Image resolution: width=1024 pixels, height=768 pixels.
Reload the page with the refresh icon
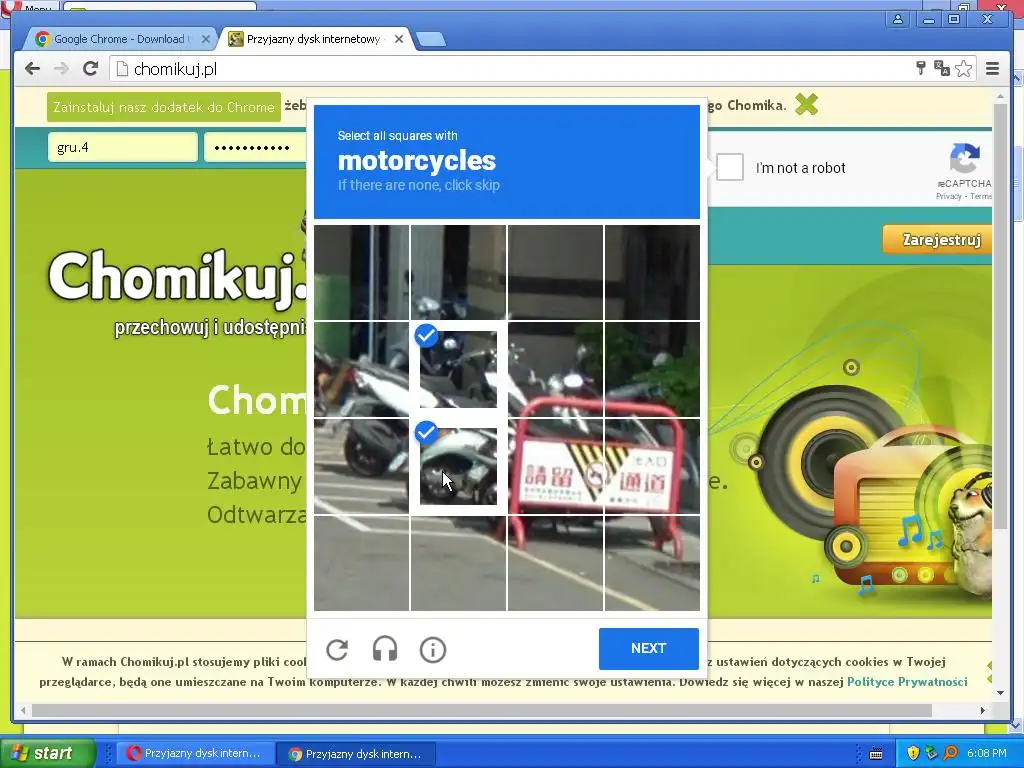pyautogui.click(x=91, y=69)
